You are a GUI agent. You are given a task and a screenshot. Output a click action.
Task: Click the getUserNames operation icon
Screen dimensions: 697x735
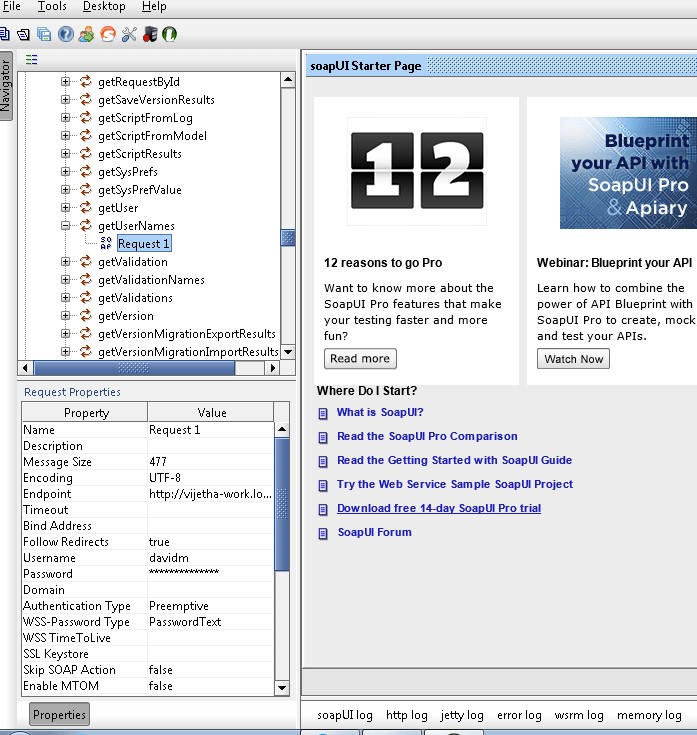pyautogui.click(x=85, y=225)
